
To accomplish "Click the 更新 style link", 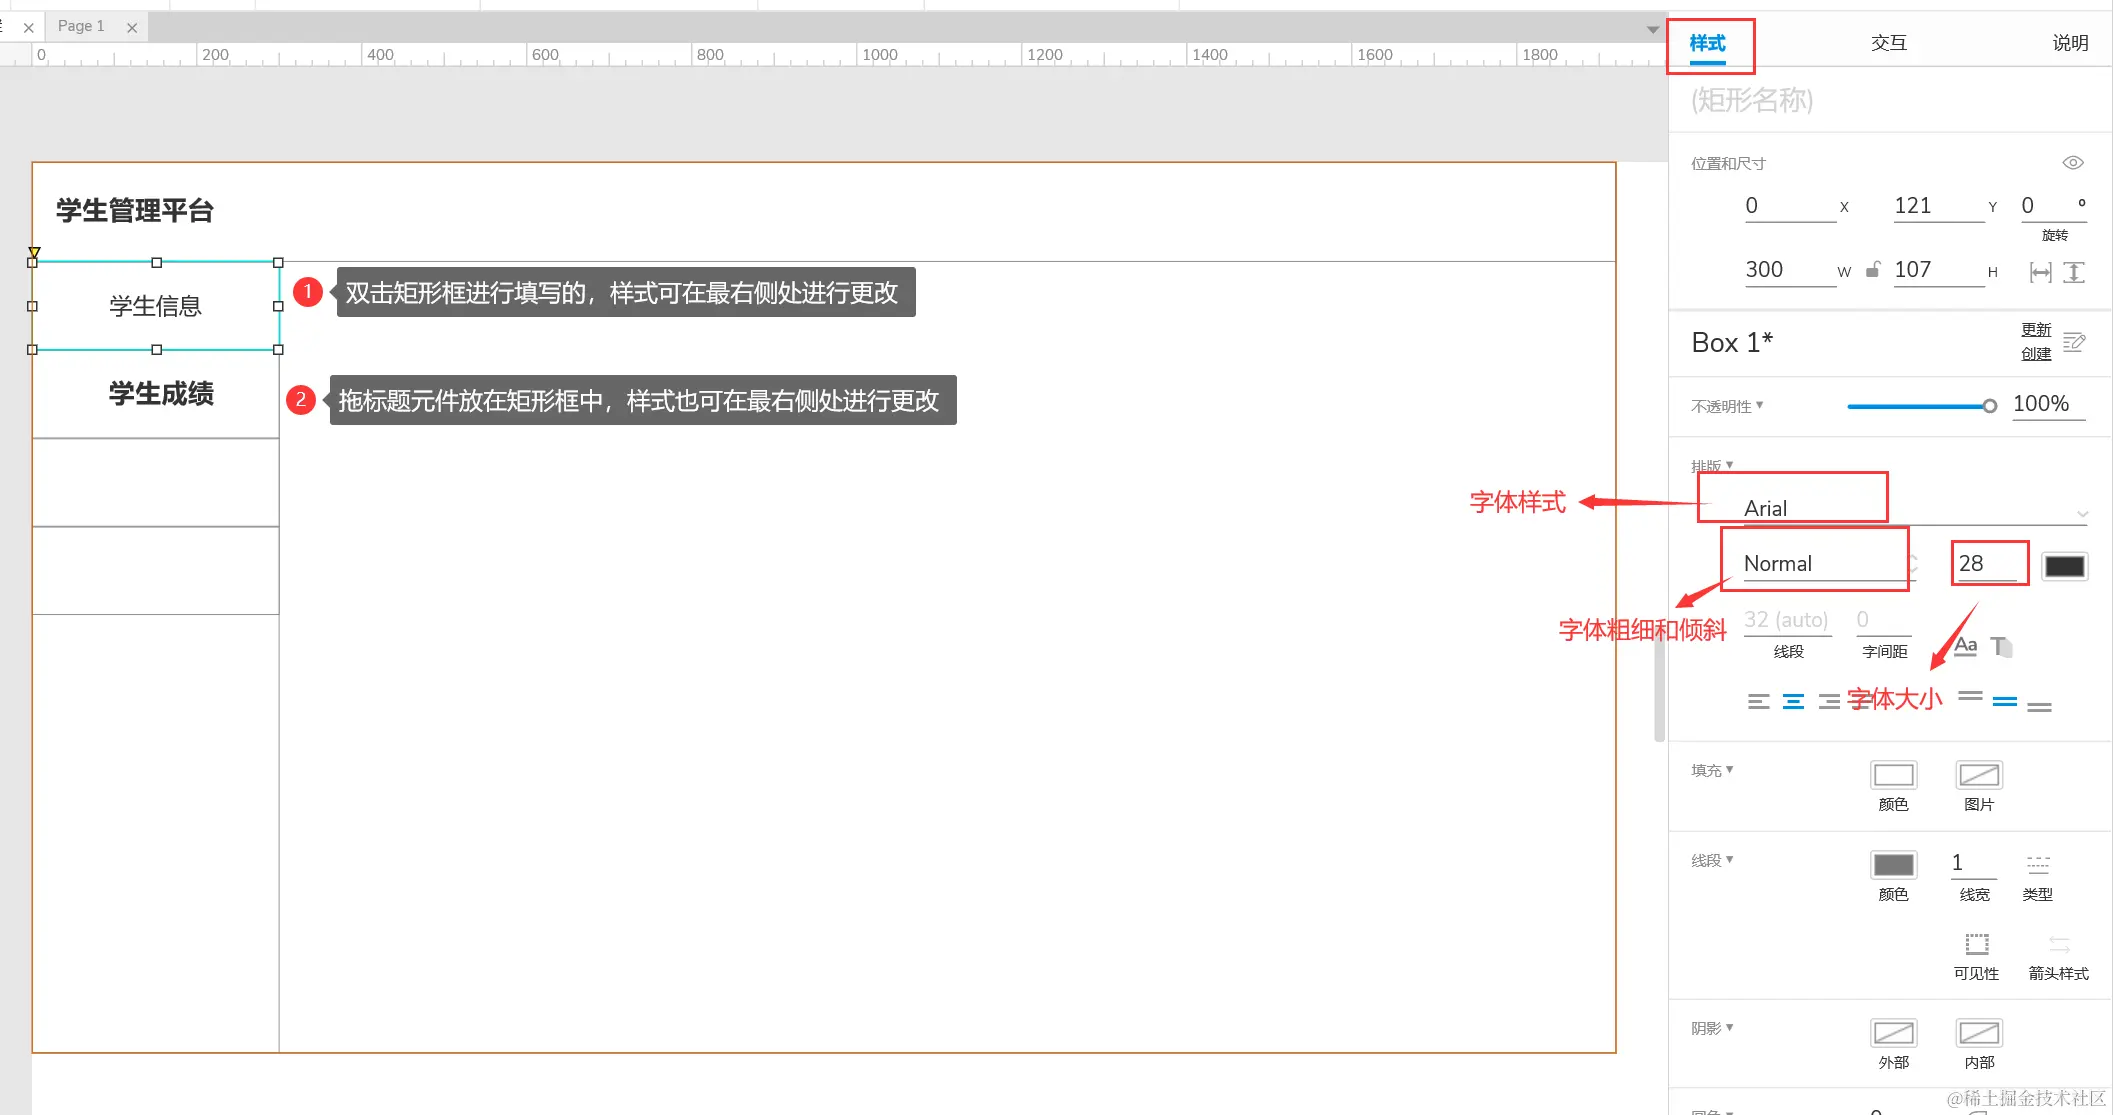I will (2035, 330).
